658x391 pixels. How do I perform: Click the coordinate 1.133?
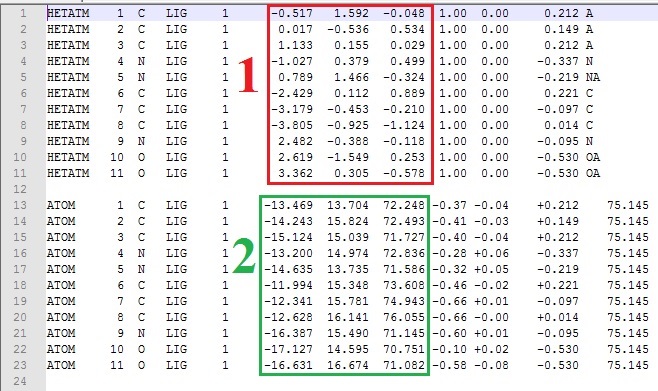click(x=295, y=45)
